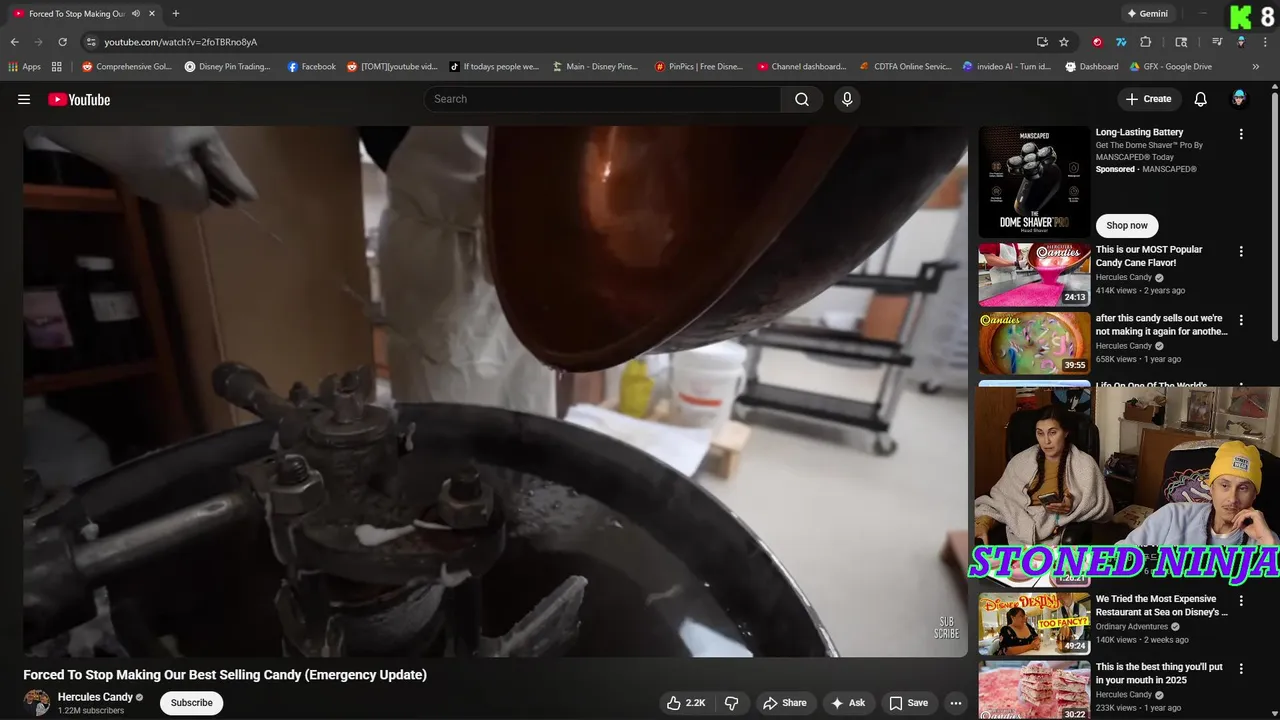Click the address bar URL
The image size is (1280, 720).
[x=181, y=42]
